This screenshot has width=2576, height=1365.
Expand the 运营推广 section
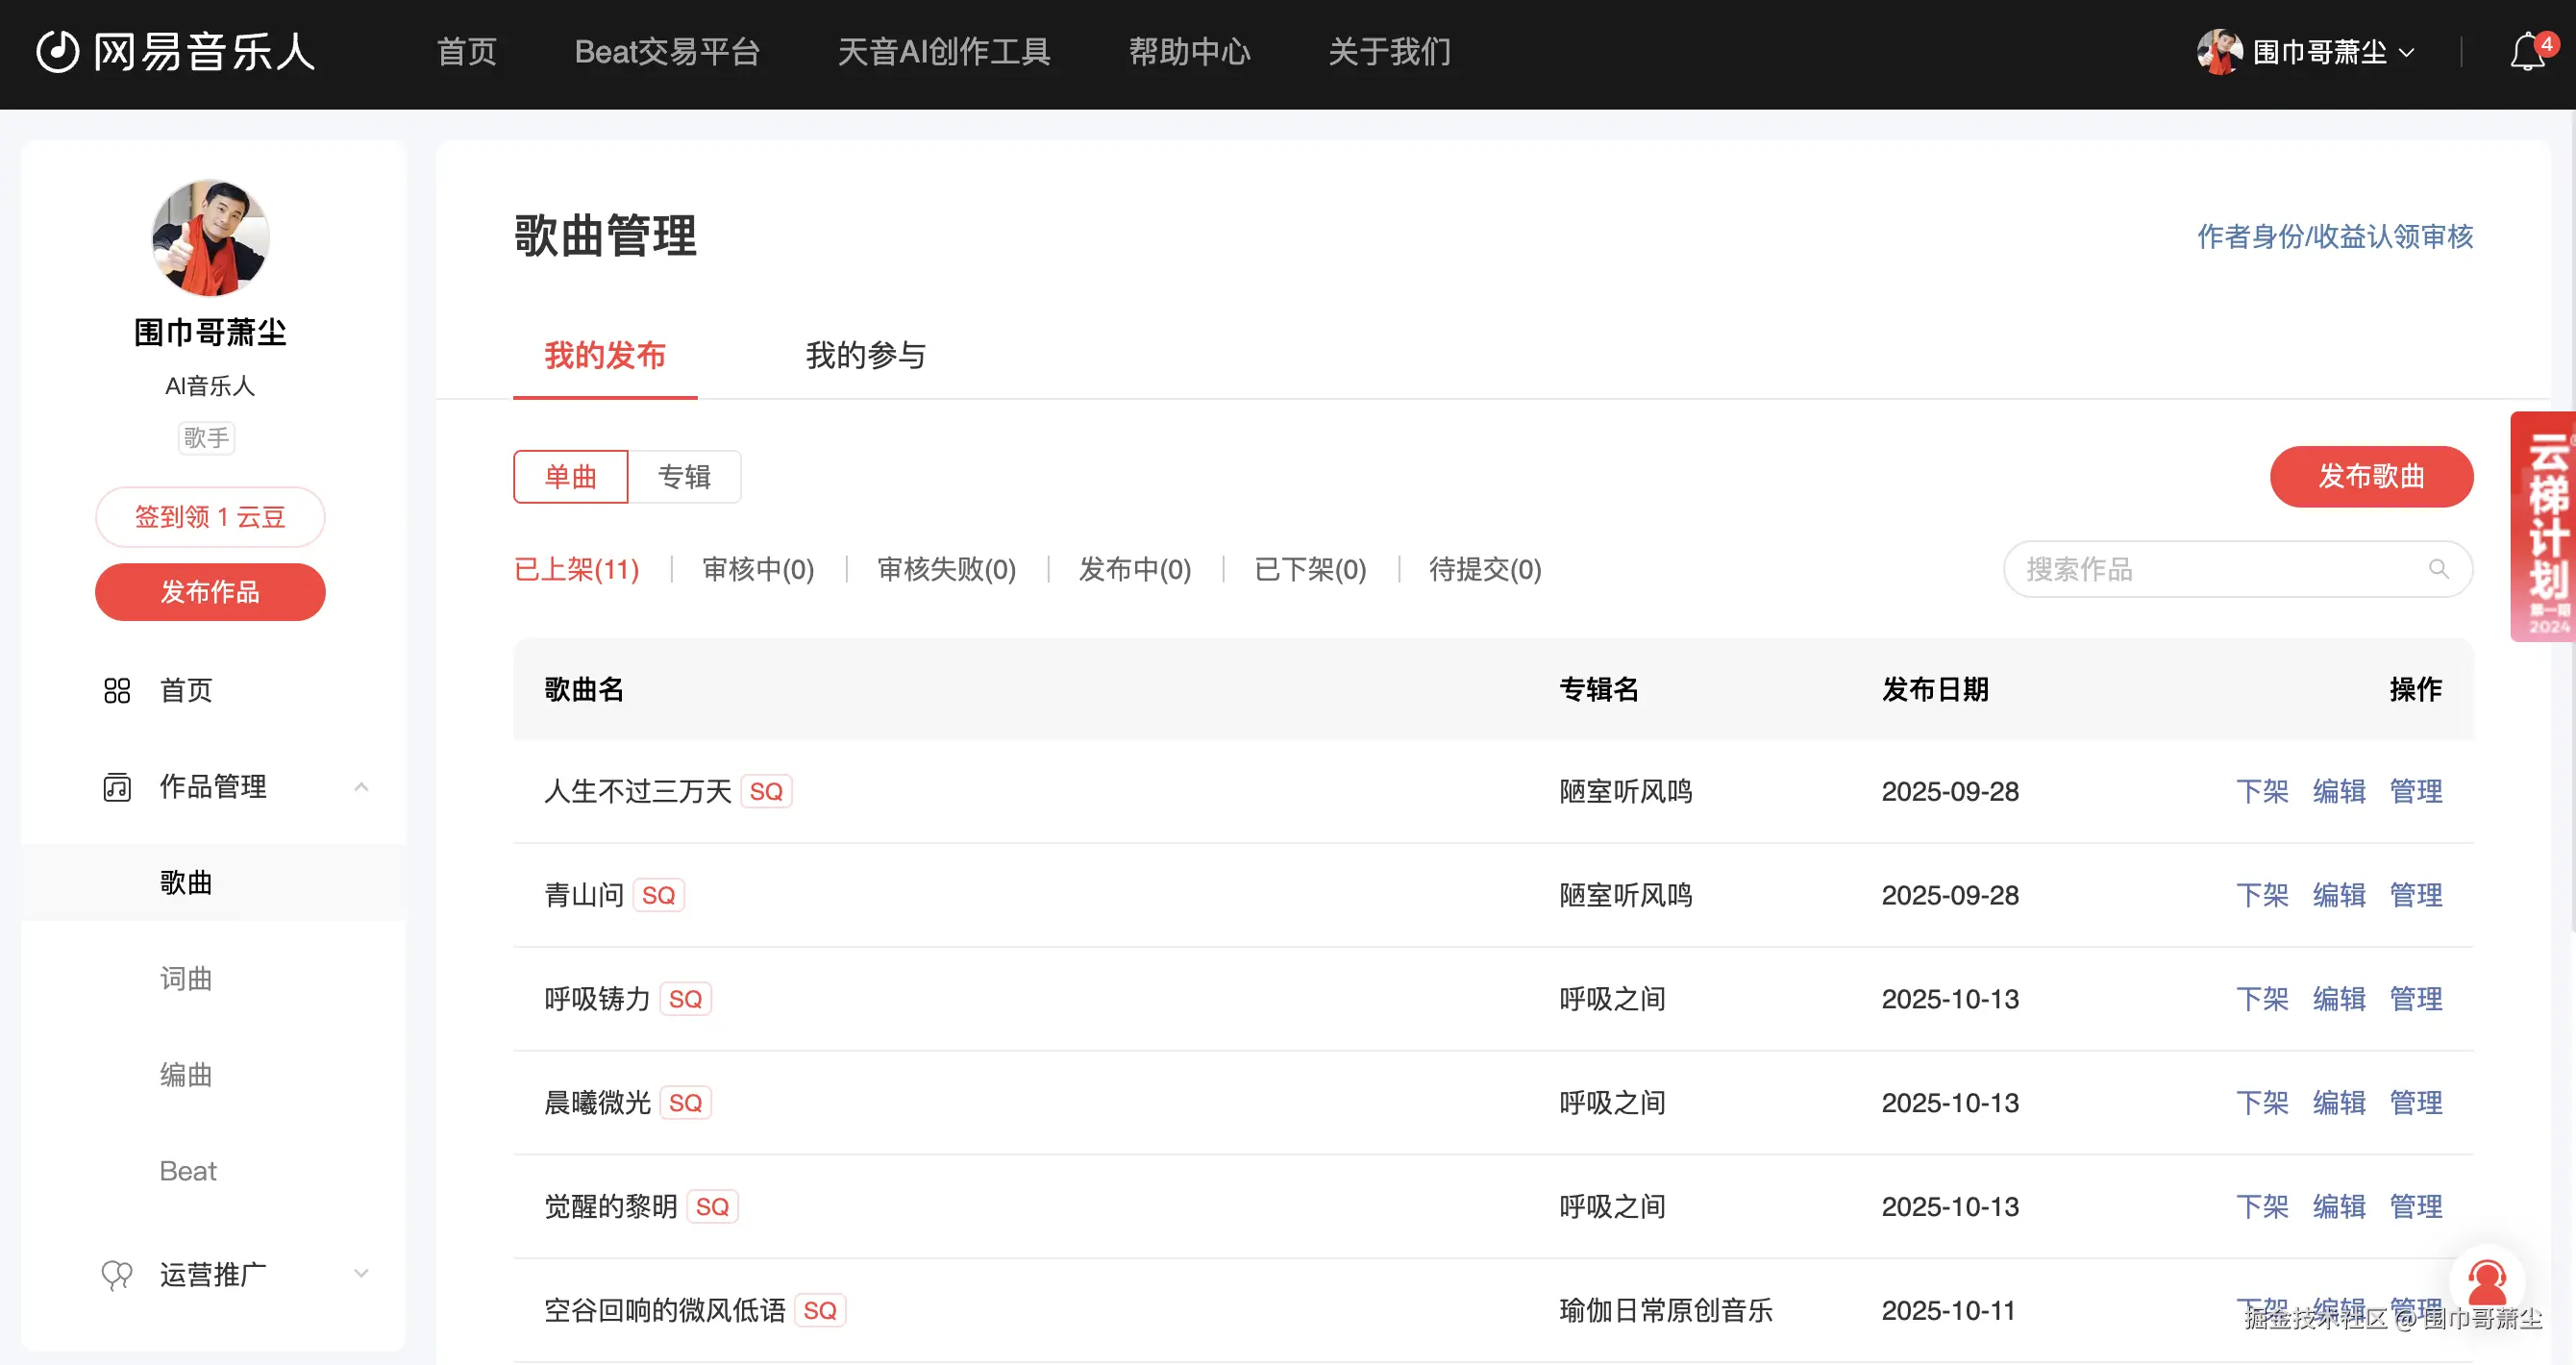[x=362, y=1273]
